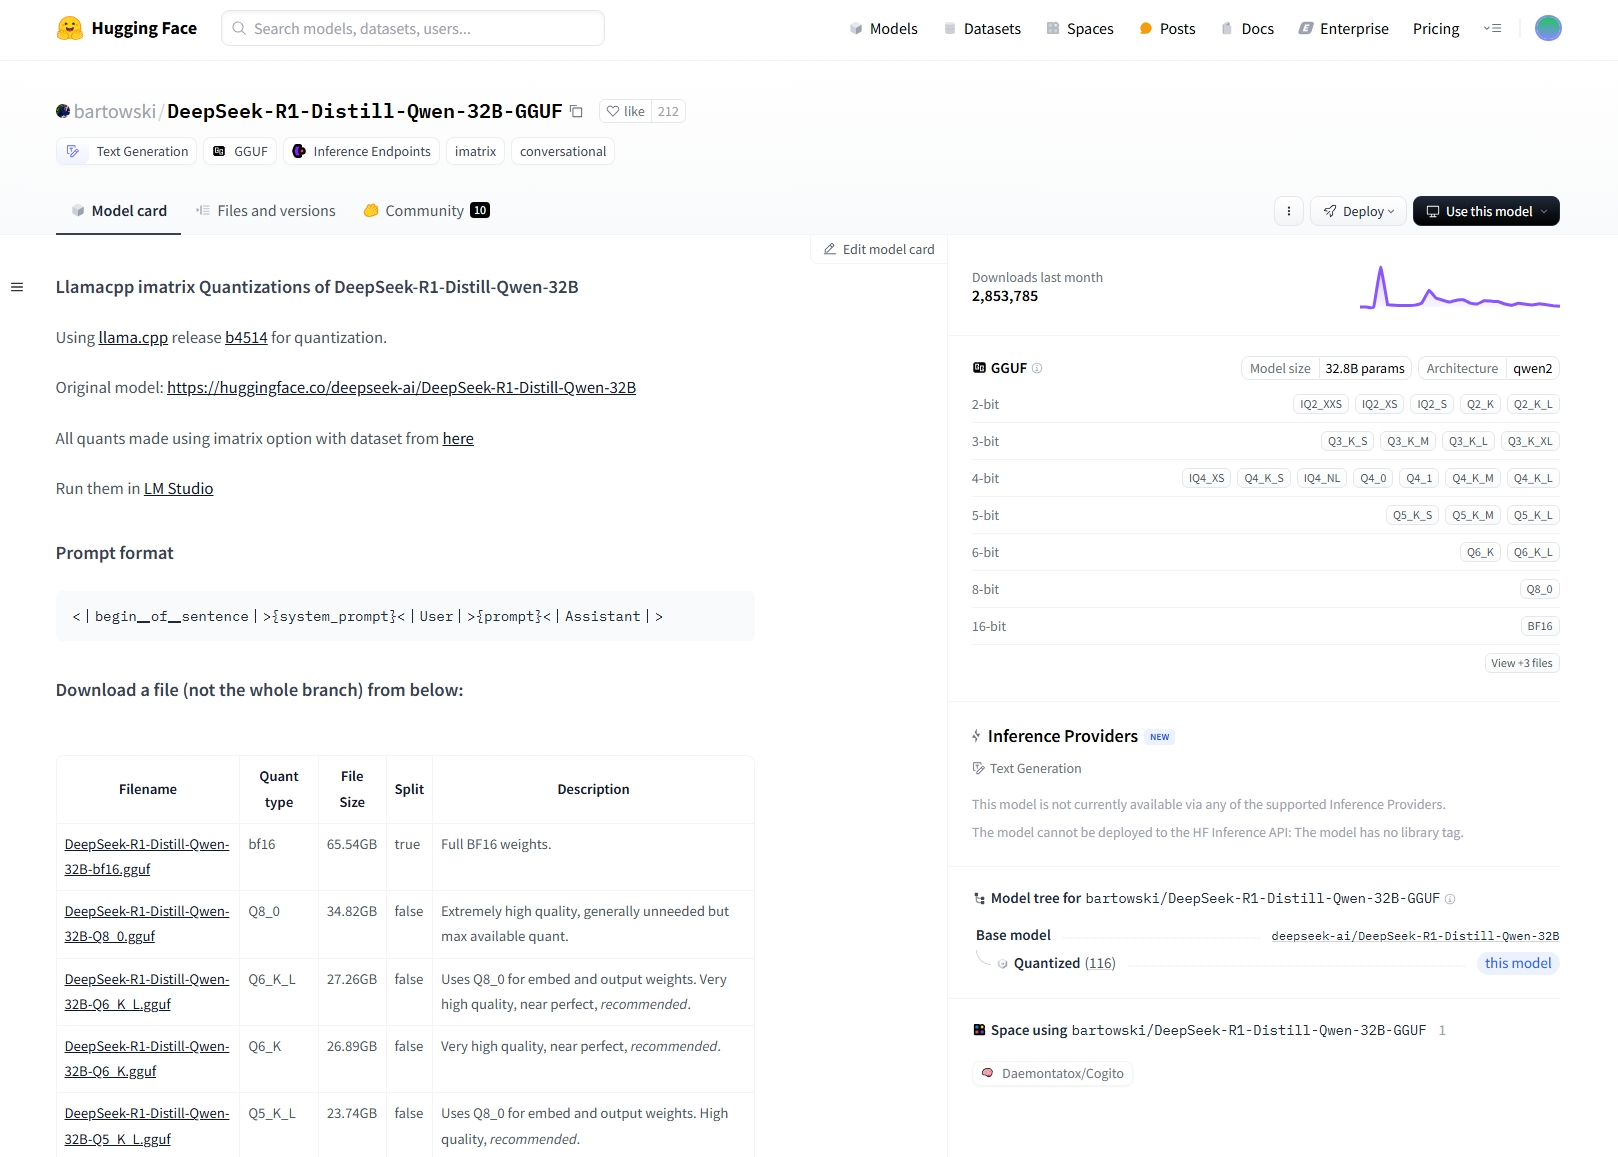Go to Datasets in top navigation
1618x1157 pixels.
pyautogui.click(x=982, y=28)
